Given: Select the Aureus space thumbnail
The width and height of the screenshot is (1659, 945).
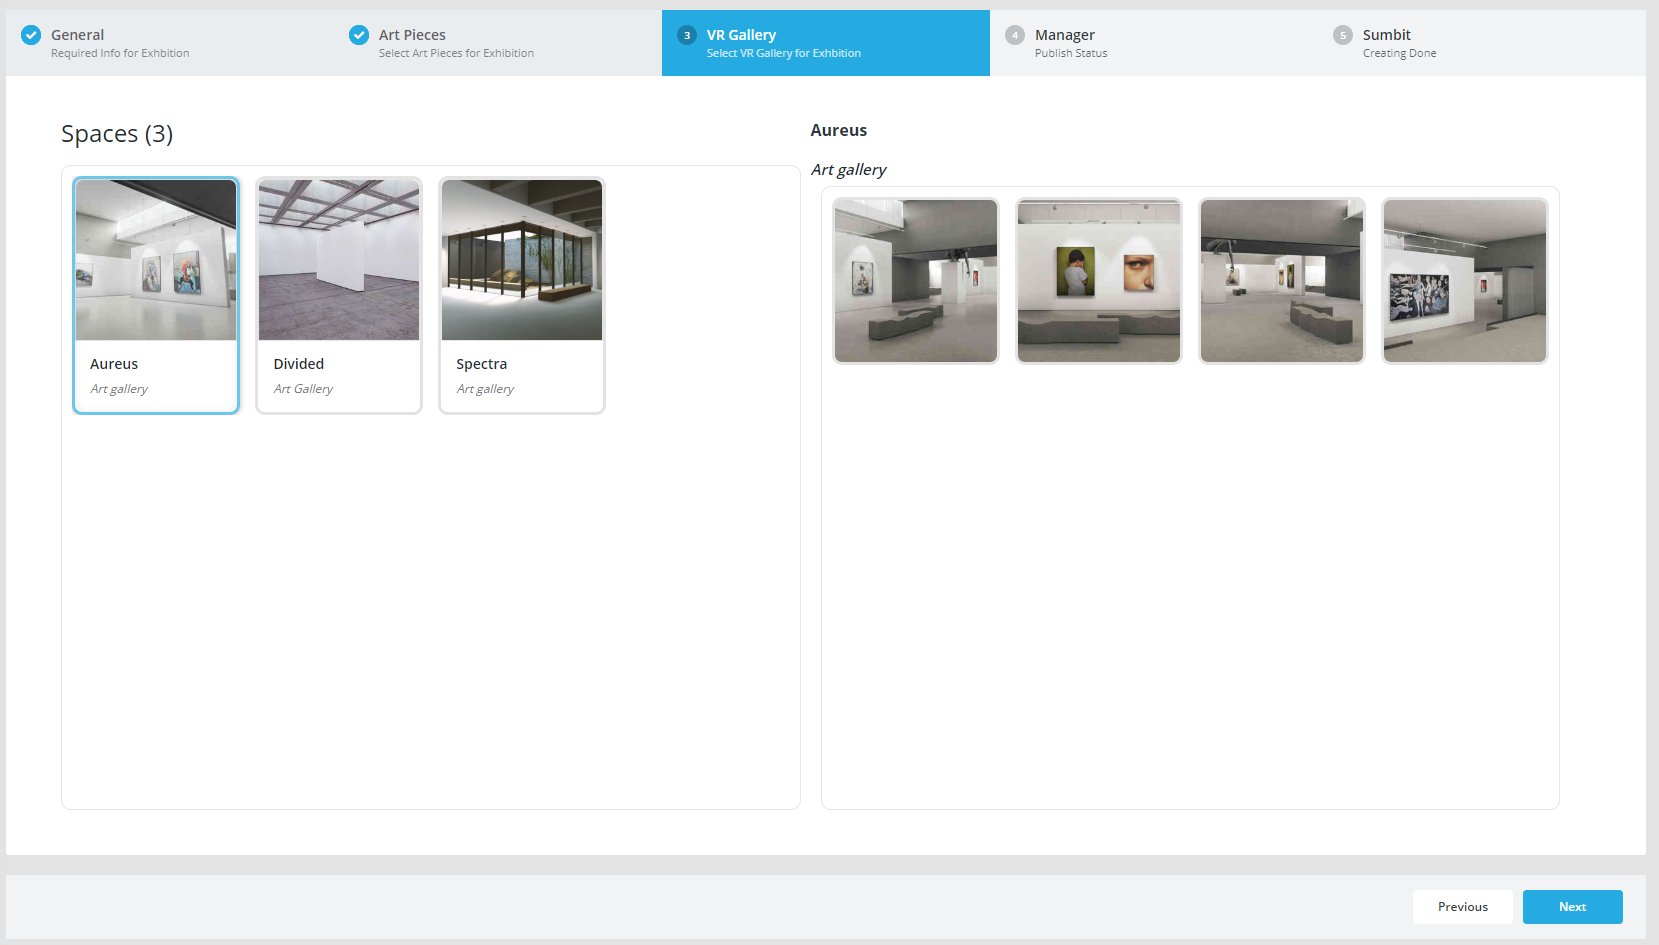Looking at the screenshot, I should (156, 260).
